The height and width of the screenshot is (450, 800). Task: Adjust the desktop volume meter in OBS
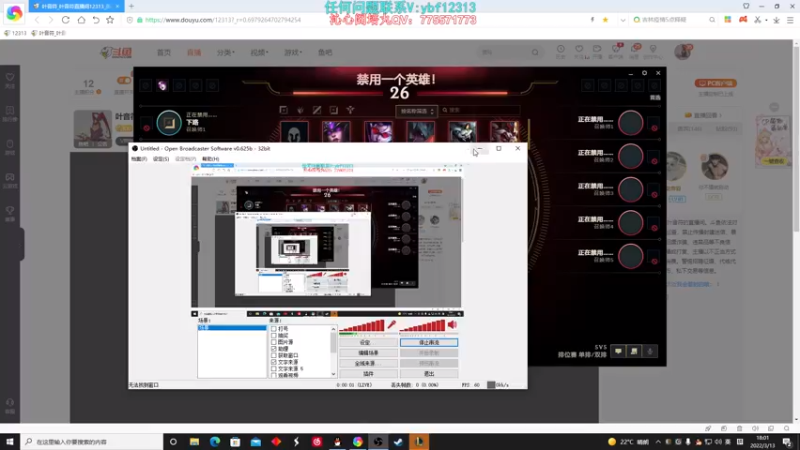click(422, 326)
